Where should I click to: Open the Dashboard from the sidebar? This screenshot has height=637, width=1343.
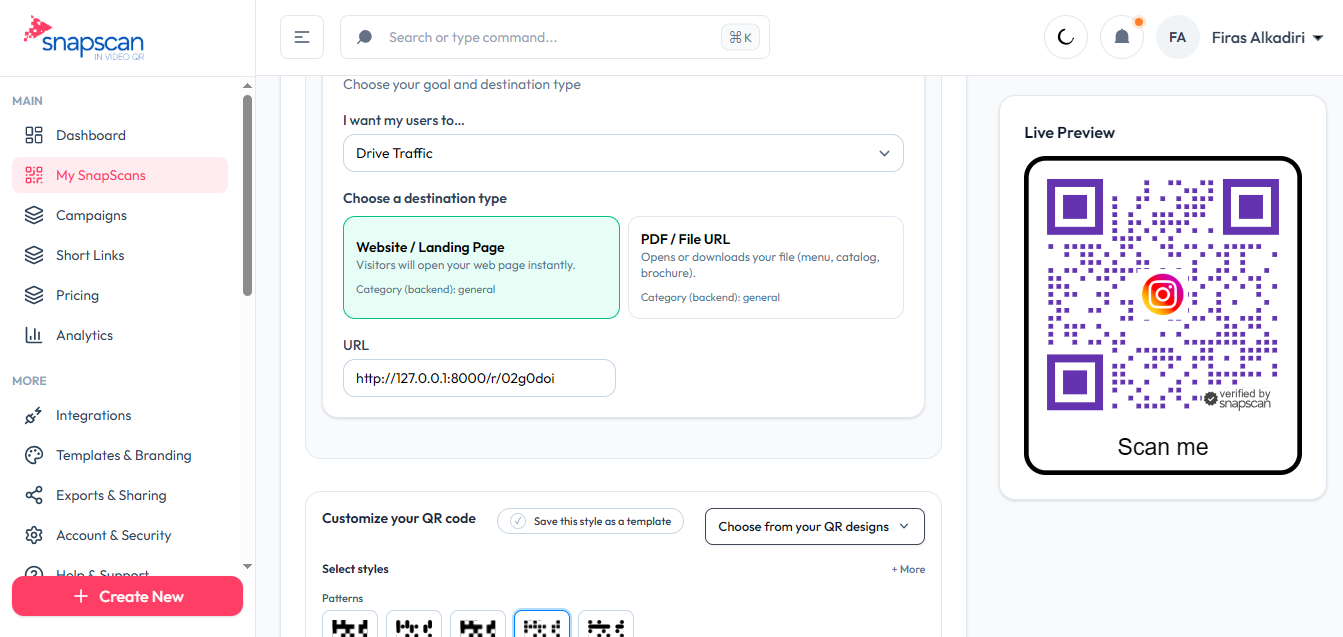(x=89, y=134)
